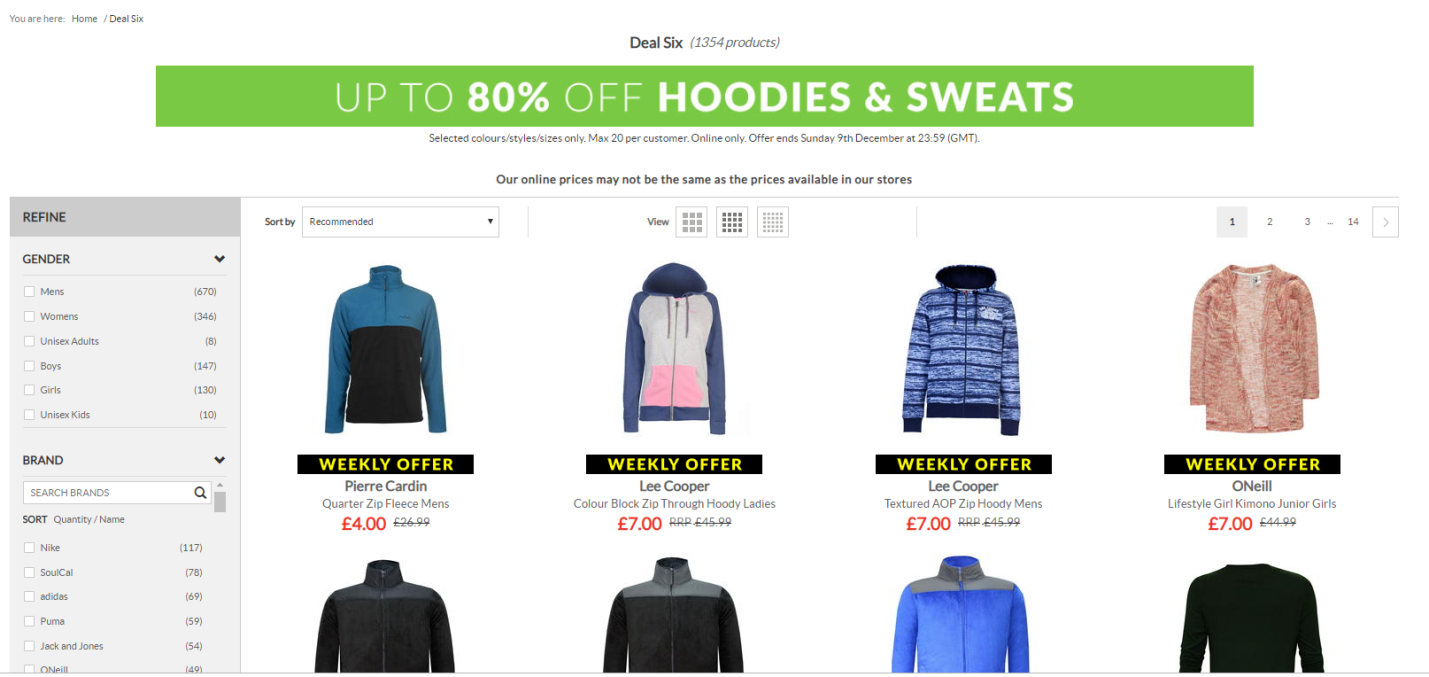Tick the Mens gender checkbox
The image size is (1429, 677).
point(30,292)
